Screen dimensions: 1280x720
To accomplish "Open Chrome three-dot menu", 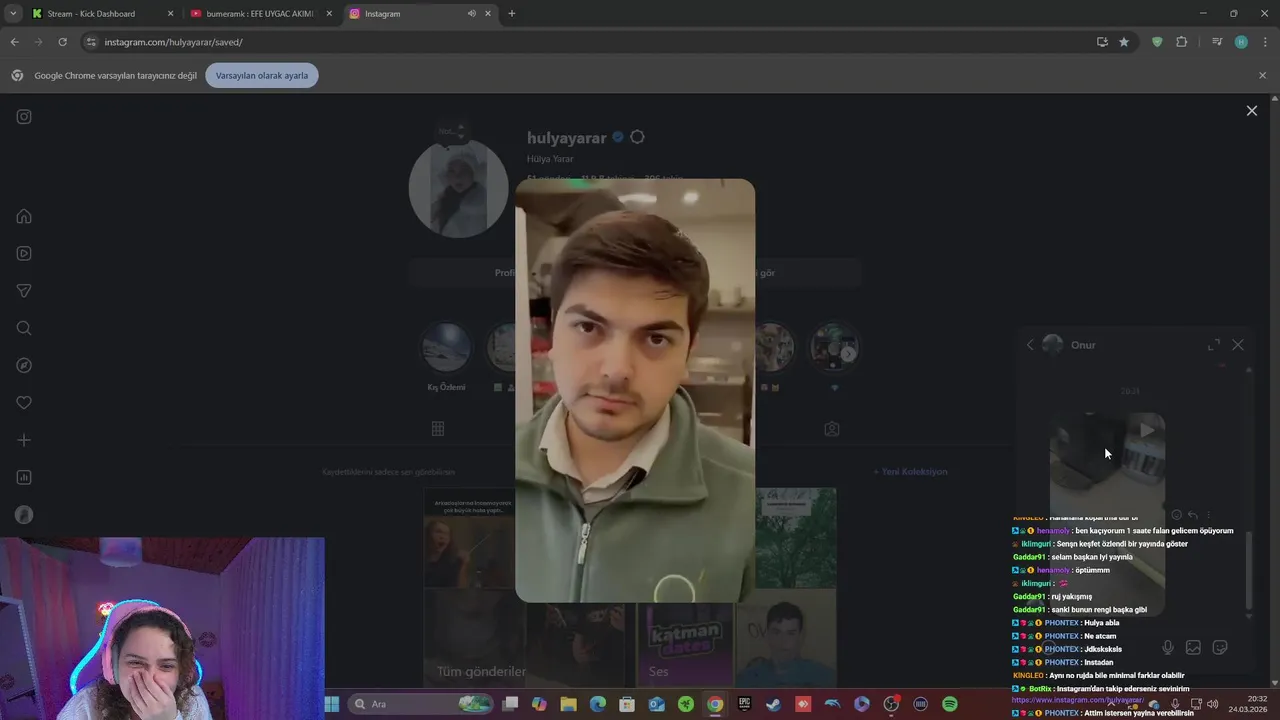I will tap(1265, 42).
